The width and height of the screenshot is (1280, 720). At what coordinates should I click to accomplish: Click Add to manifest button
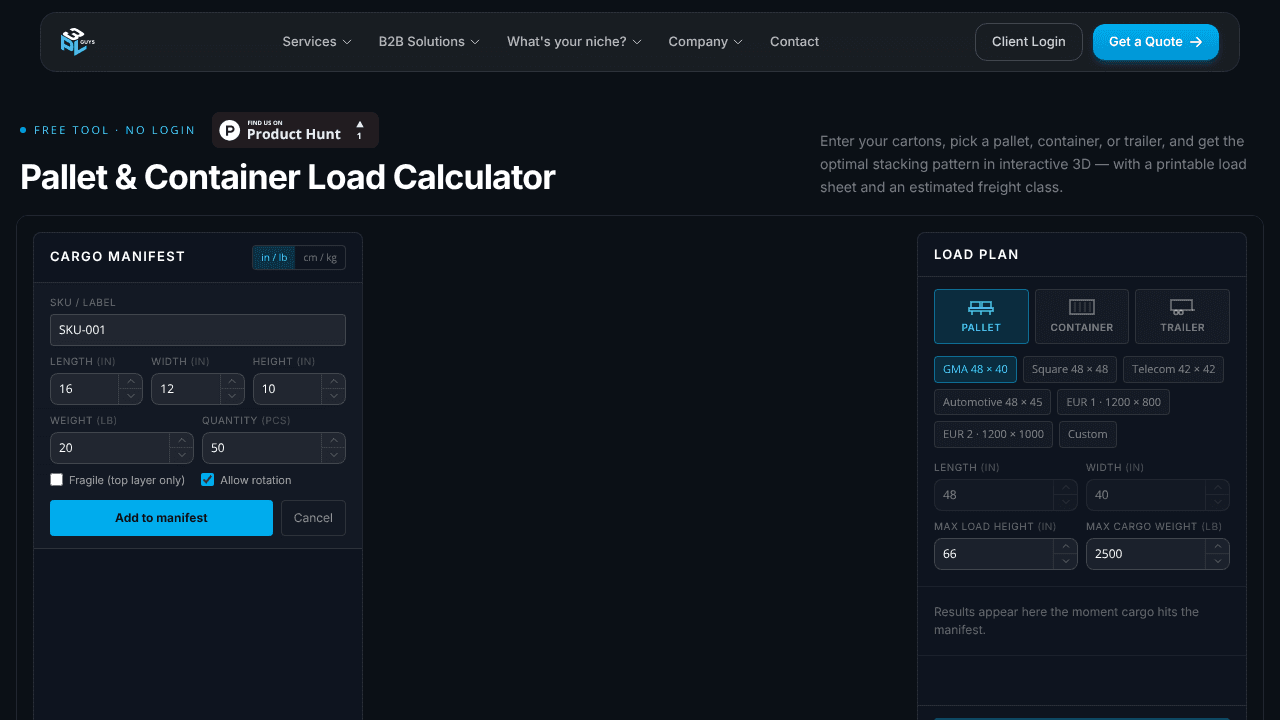[161, 518]
